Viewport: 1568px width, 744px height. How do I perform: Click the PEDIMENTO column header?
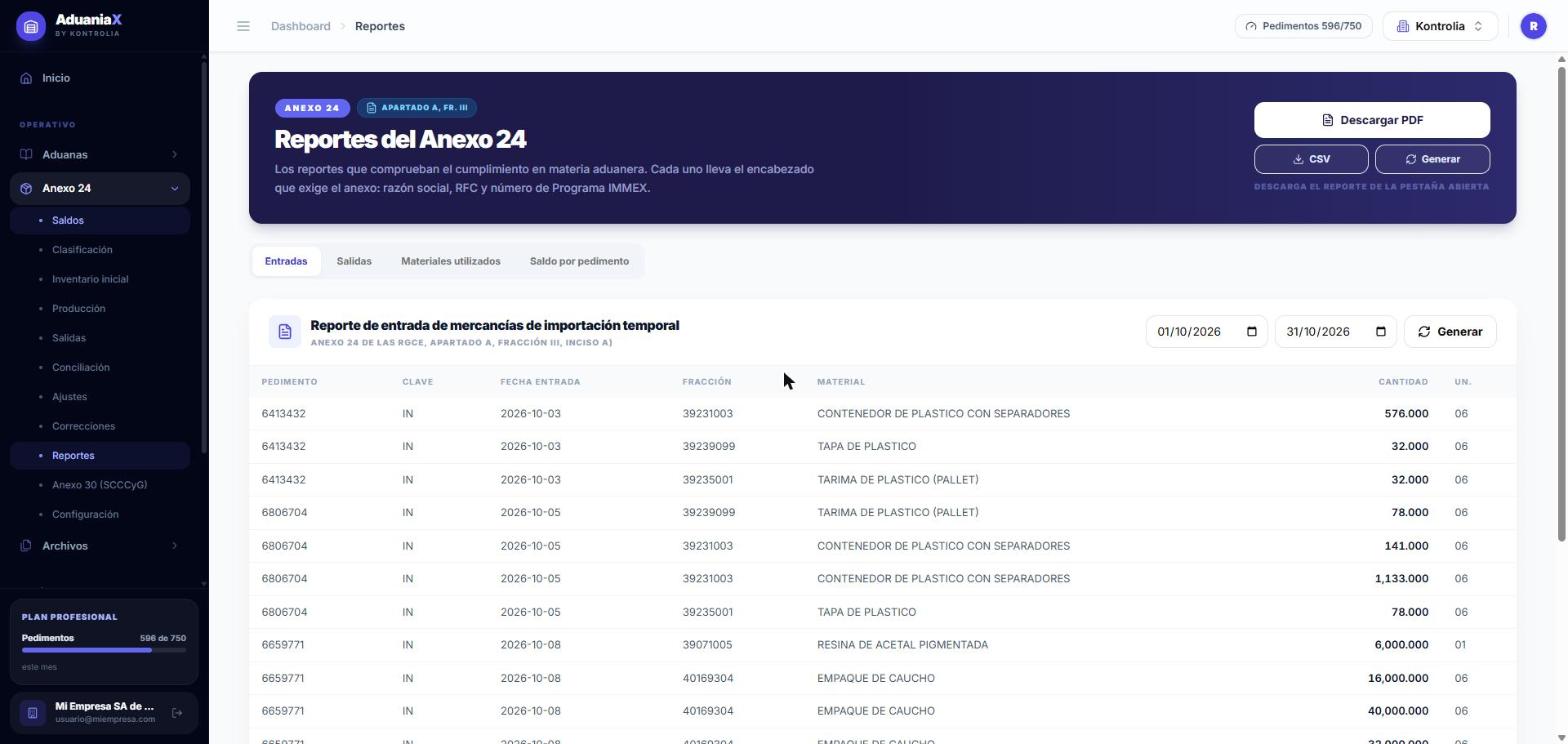coord(289,382)
